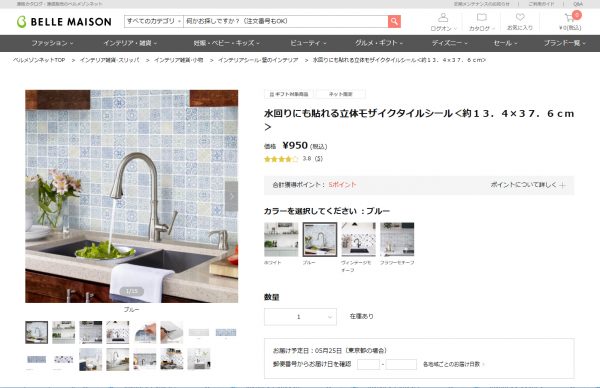Open グルメ・ギフト navigation menu
Screen dimensions: 600x388
point(379,43)
